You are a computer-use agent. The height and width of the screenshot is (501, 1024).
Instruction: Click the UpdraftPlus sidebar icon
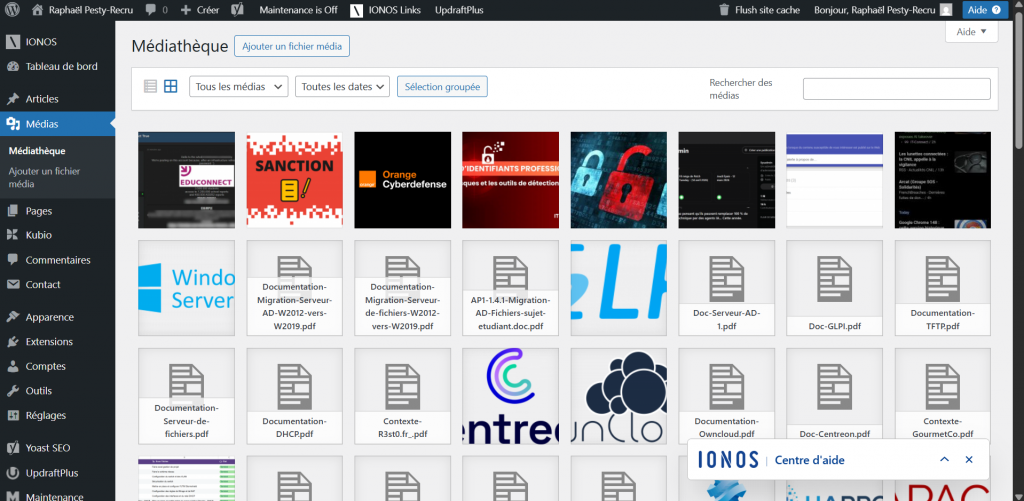[x=12, y=473]
